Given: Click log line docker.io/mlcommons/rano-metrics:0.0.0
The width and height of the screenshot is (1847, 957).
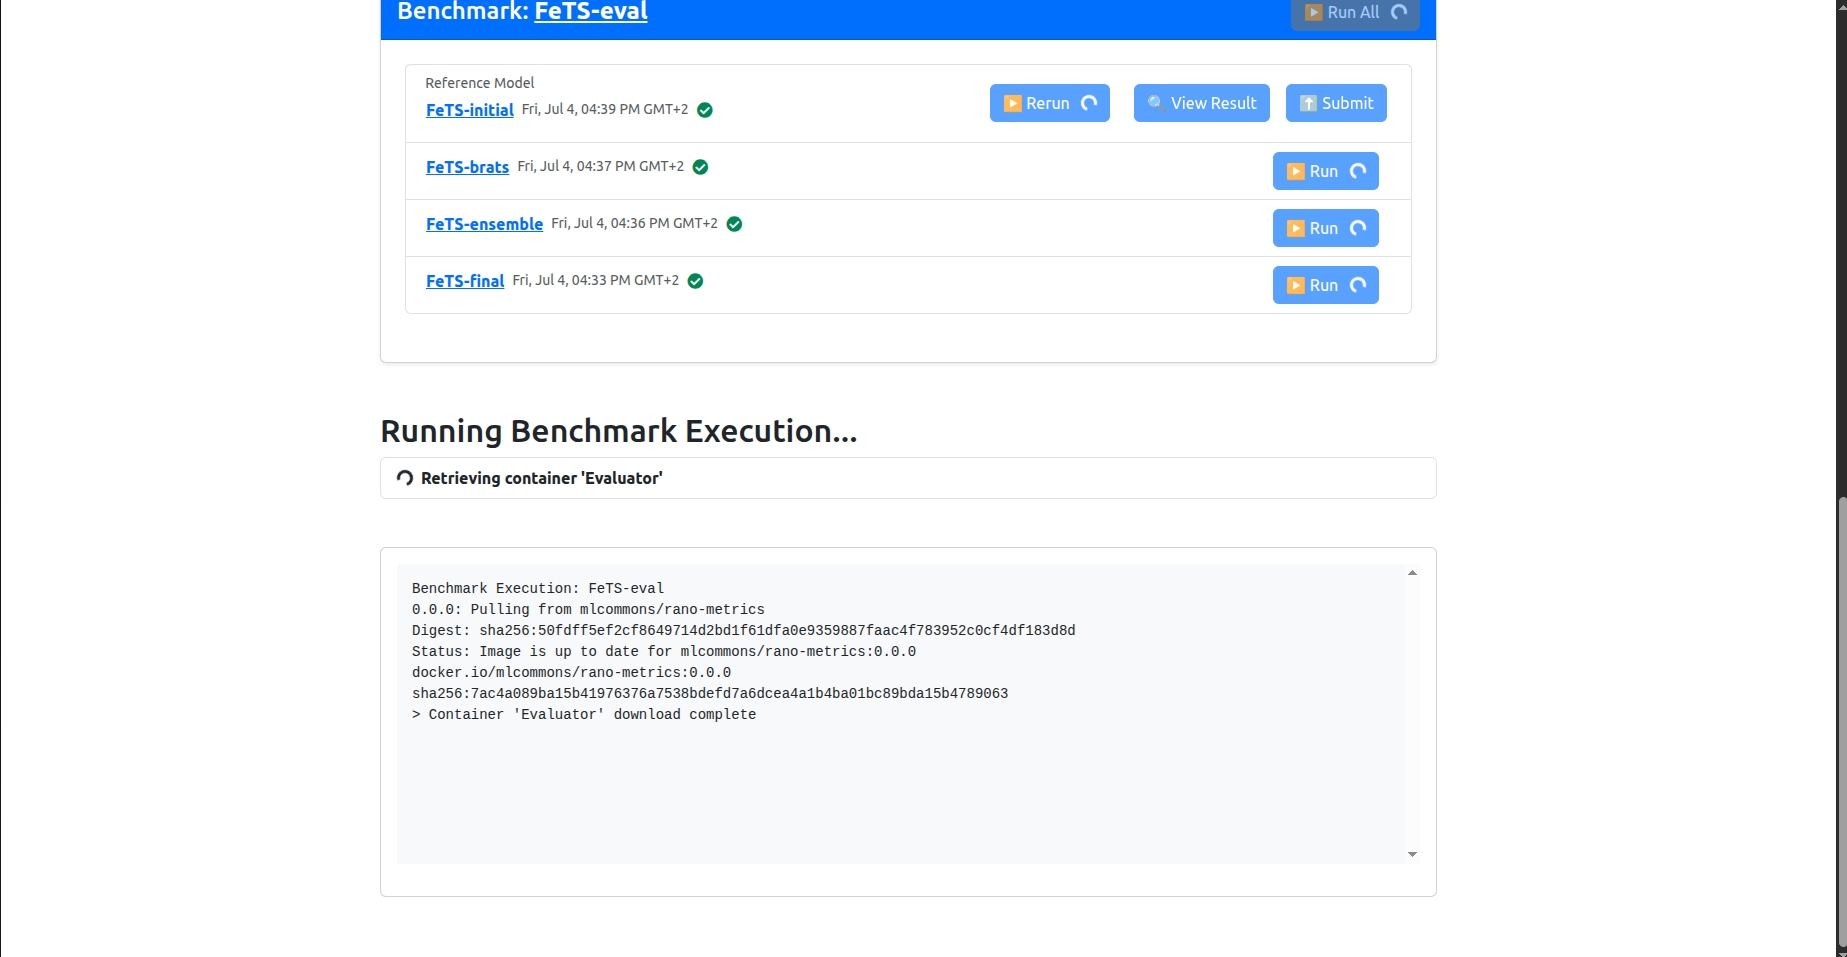Looking at the screenshot, I should pos(571,672).
